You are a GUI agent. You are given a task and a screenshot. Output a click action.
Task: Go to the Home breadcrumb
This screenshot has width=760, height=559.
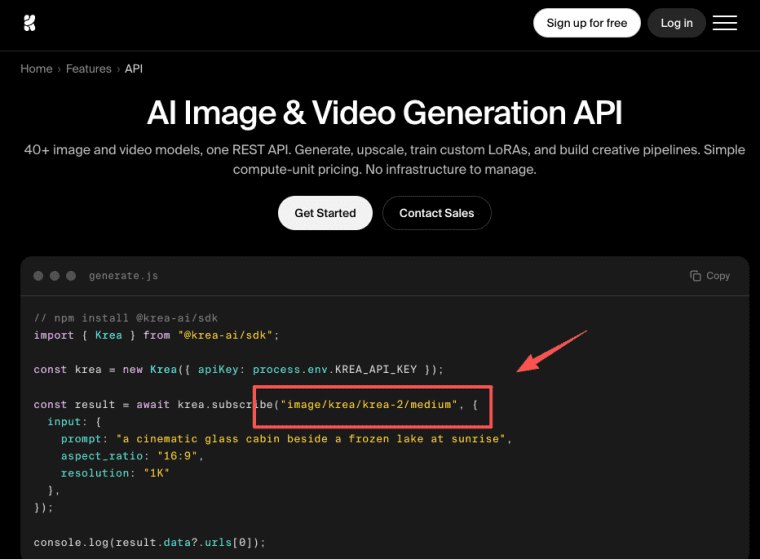[x=36, y=69]
